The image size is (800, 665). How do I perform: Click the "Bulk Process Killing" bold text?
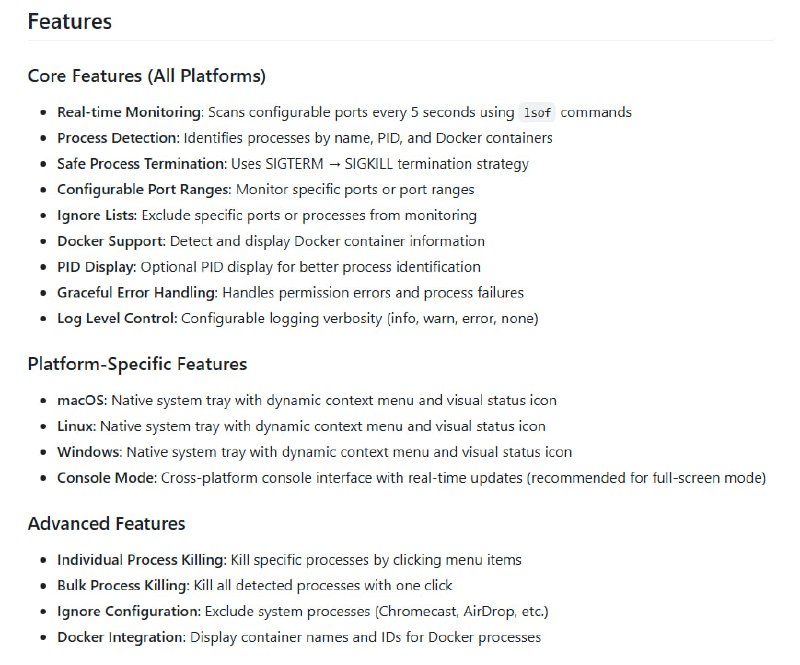[121, 585]
